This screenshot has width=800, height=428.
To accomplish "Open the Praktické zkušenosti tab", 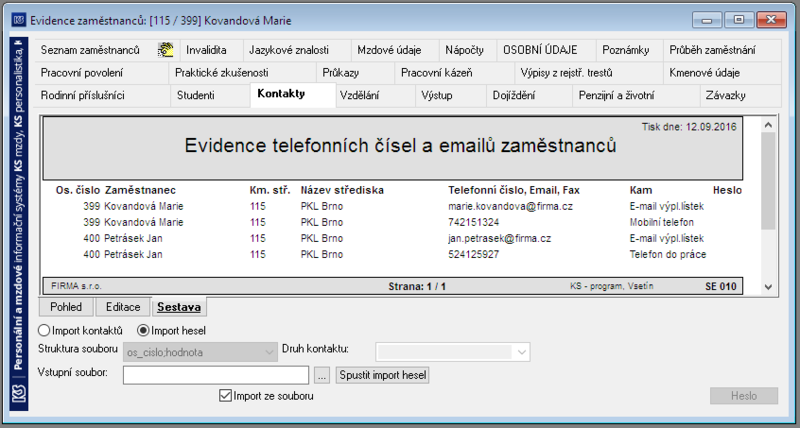I will tap(242, 73).
